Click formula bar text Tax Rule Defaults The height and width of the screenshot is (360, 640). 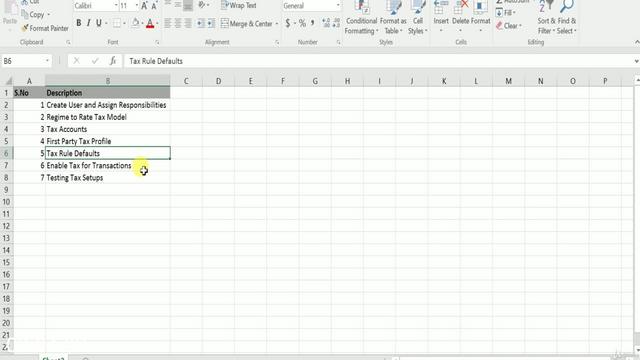point(156,61)
